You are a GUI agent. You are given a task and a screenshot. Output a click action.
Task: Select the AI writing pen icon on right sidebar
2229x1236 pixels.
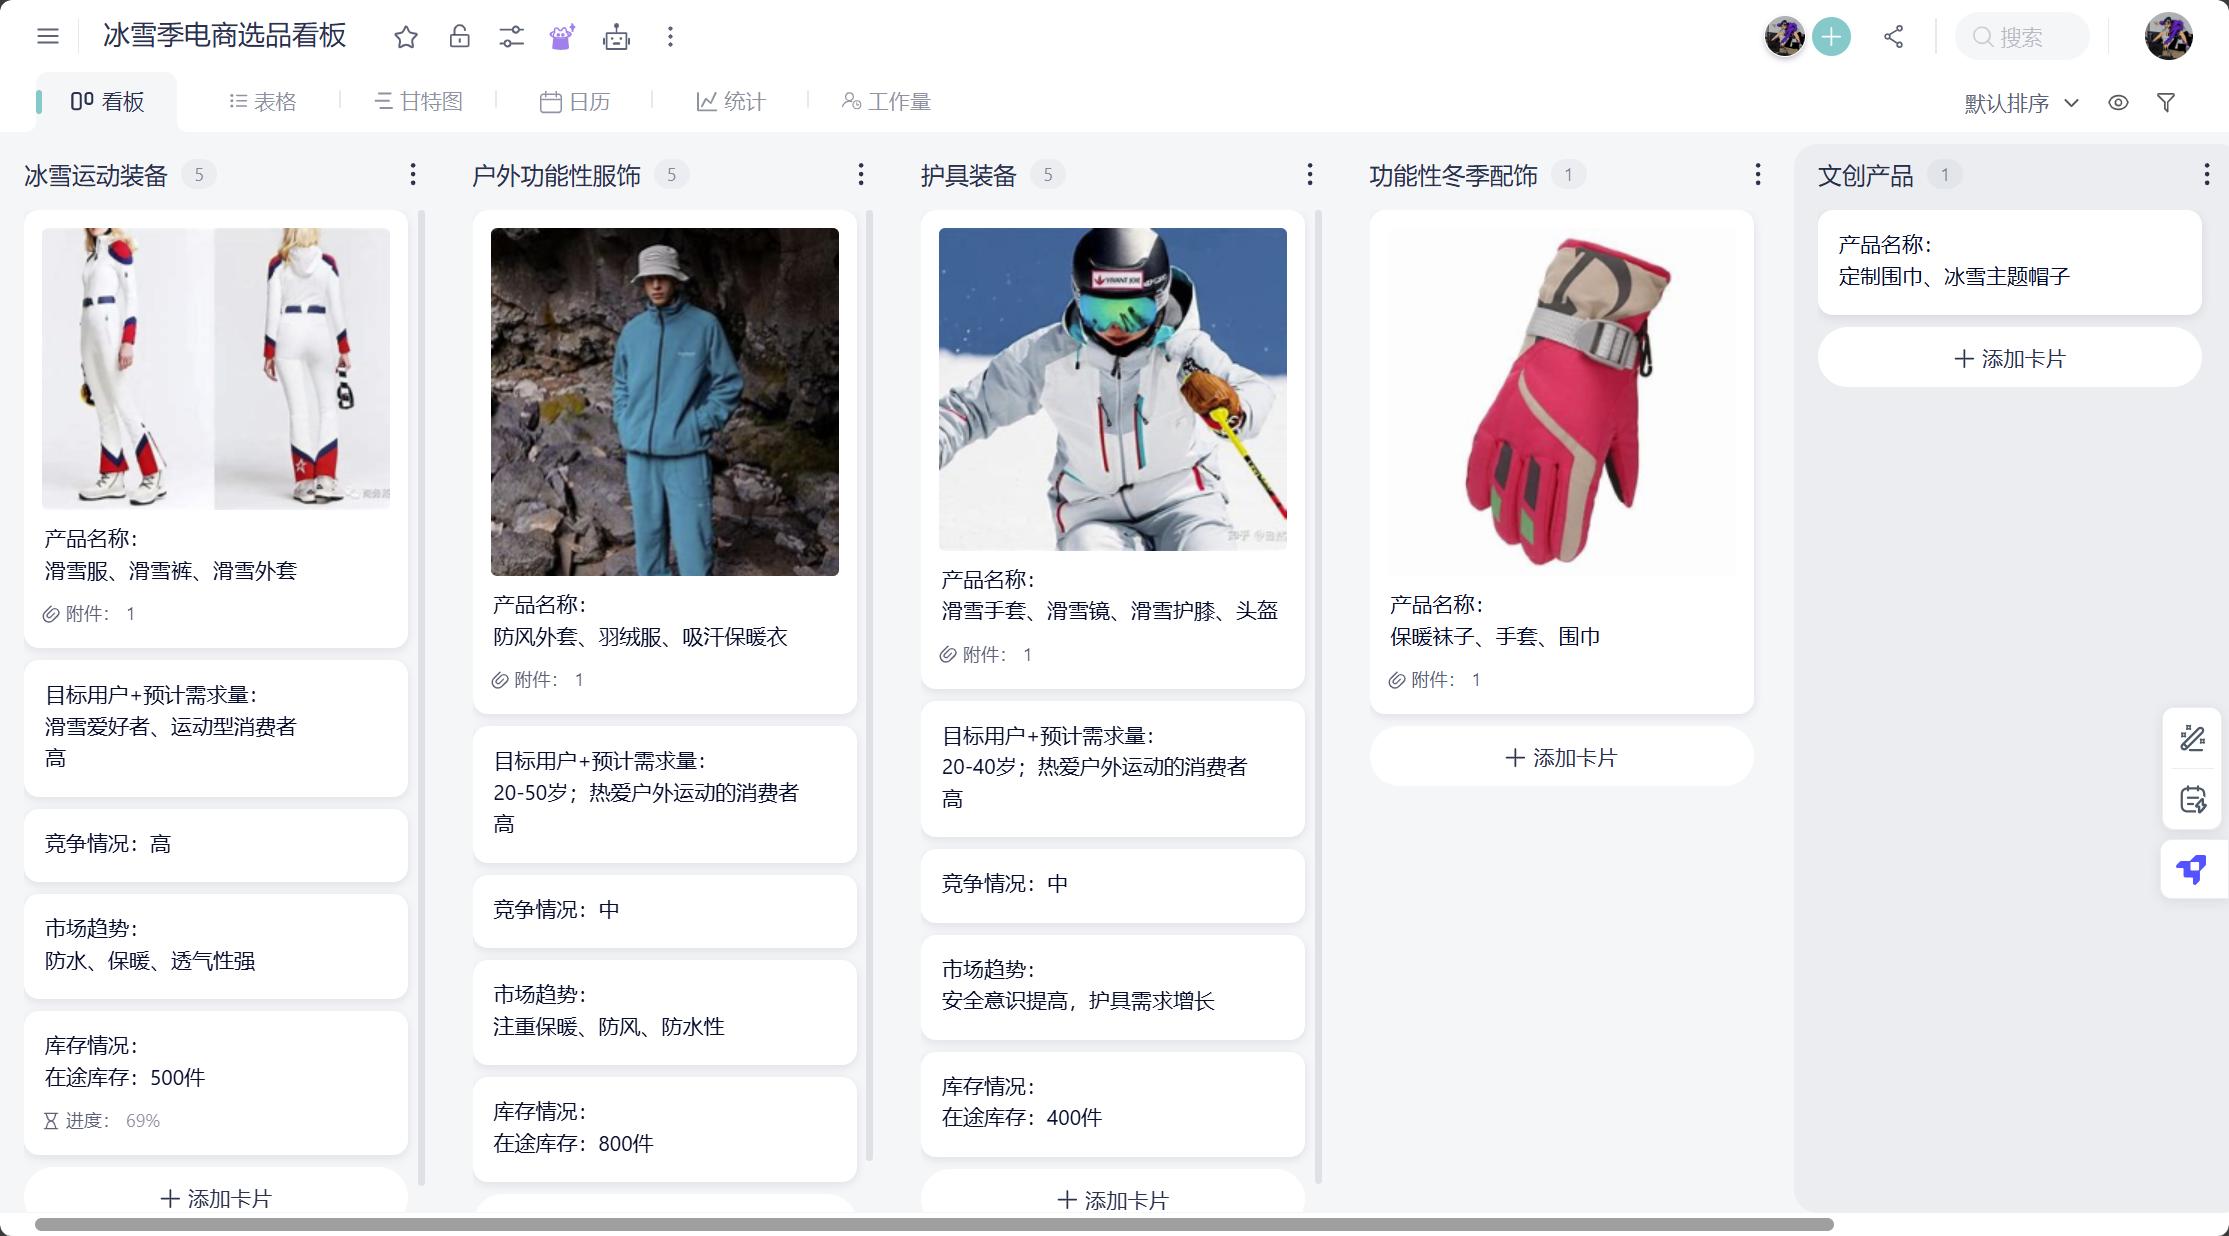click(2192, 738)
